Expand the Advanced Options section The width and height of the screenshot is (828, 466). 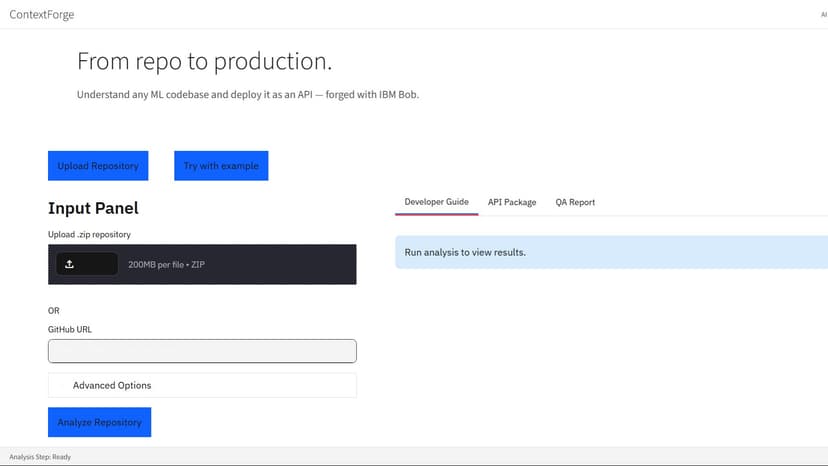(x=202, y=385)
